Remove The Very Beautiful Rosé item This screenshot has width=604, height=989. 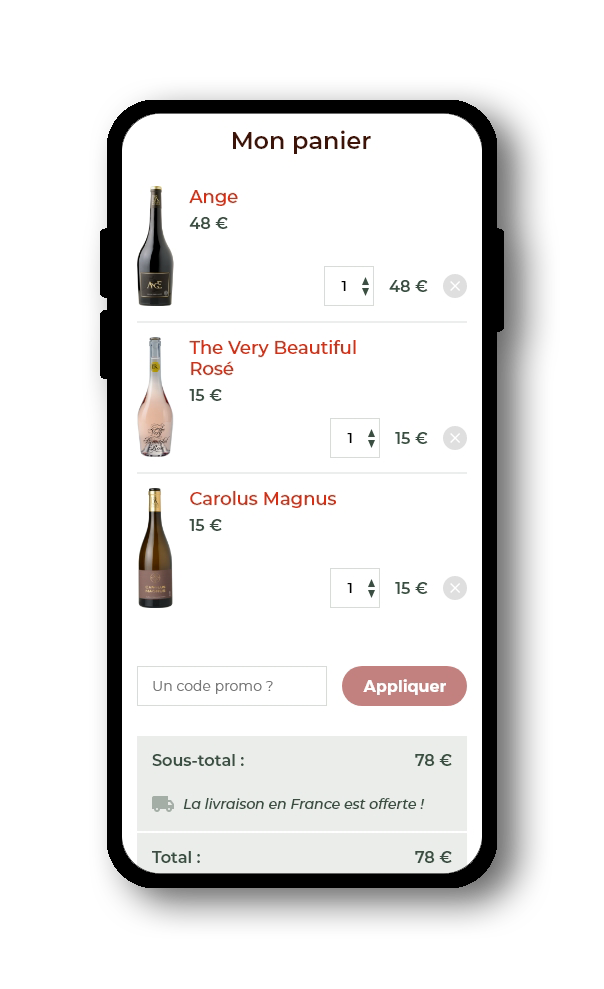point(455,438)
